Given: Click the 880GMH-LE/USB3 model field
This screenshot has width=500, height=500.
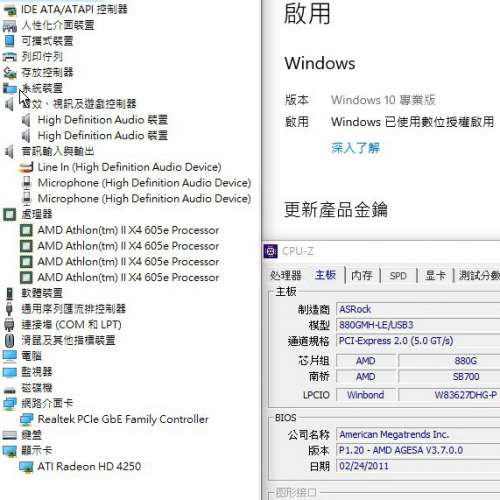Looking at the screenshot, I should (418, 325).
